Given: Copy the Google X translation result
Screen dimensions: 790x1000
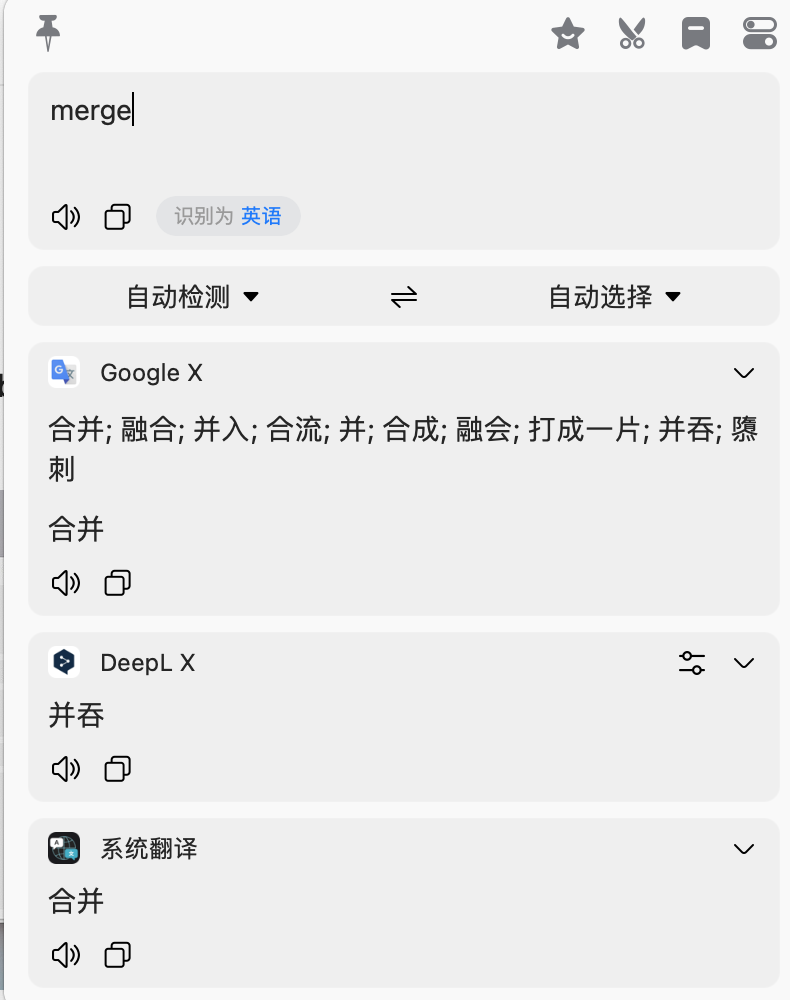Looking at the screenshot, I should tap(117, 583).
